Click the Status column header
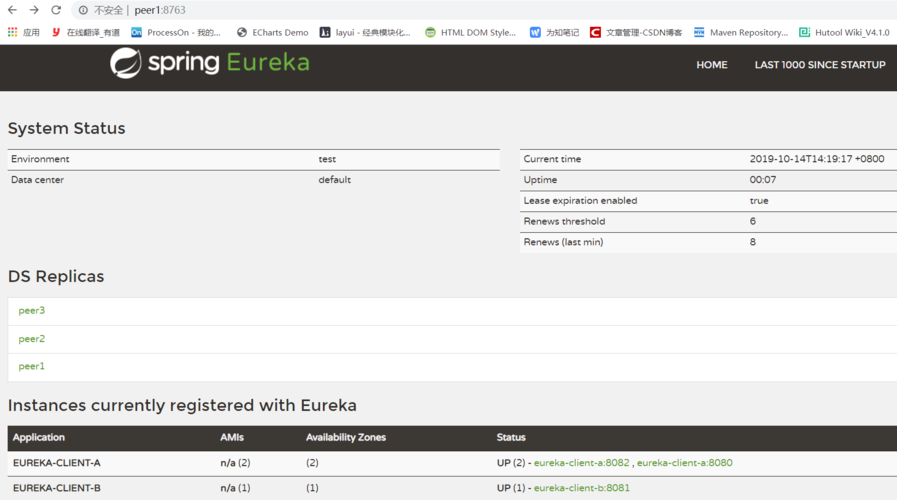 [511, 438]
